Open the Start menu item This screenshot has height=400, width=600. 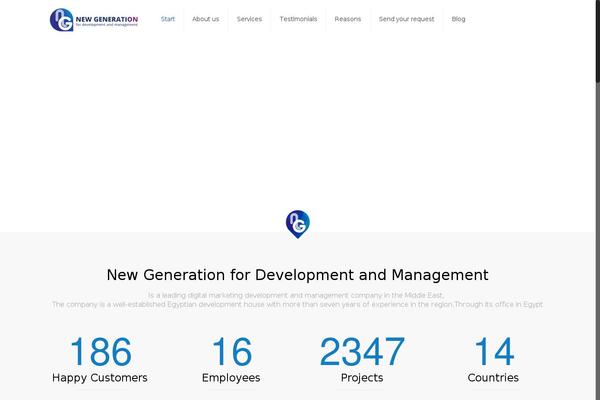[168, 19]
